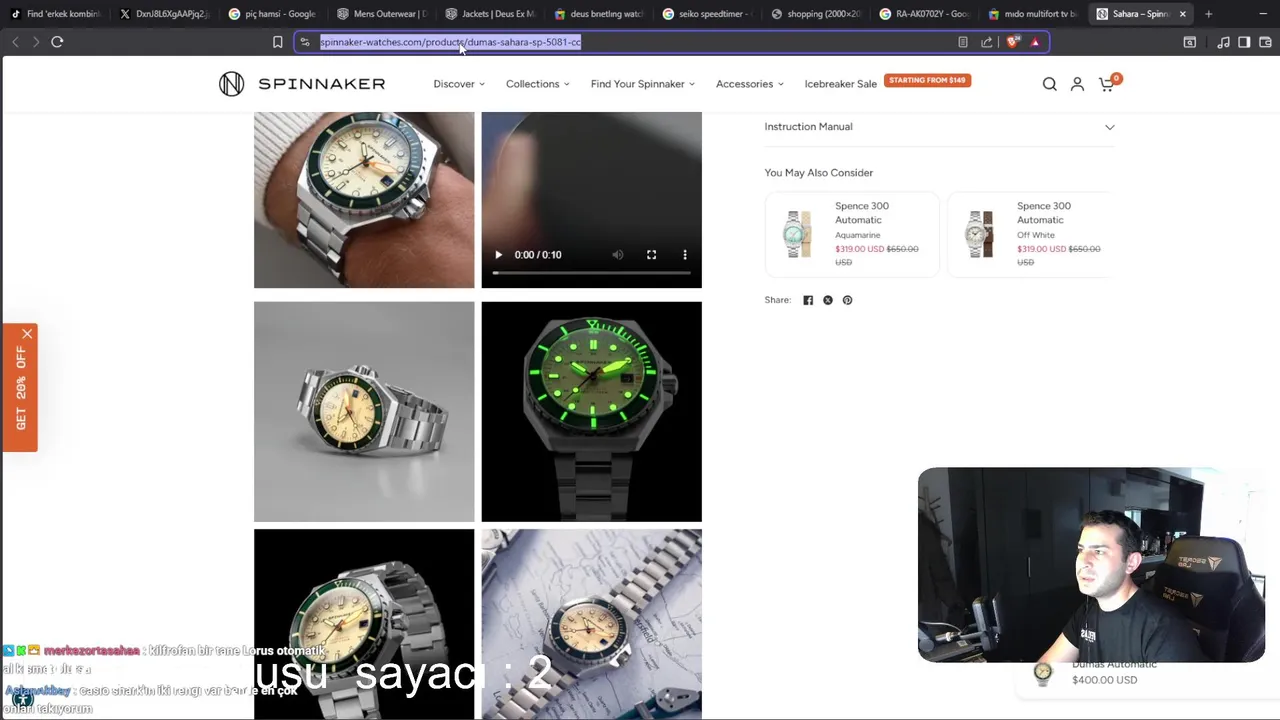The image size is (1280, 720).
Task: Switch to the Mens Outerwear tab
Action: 381,14
